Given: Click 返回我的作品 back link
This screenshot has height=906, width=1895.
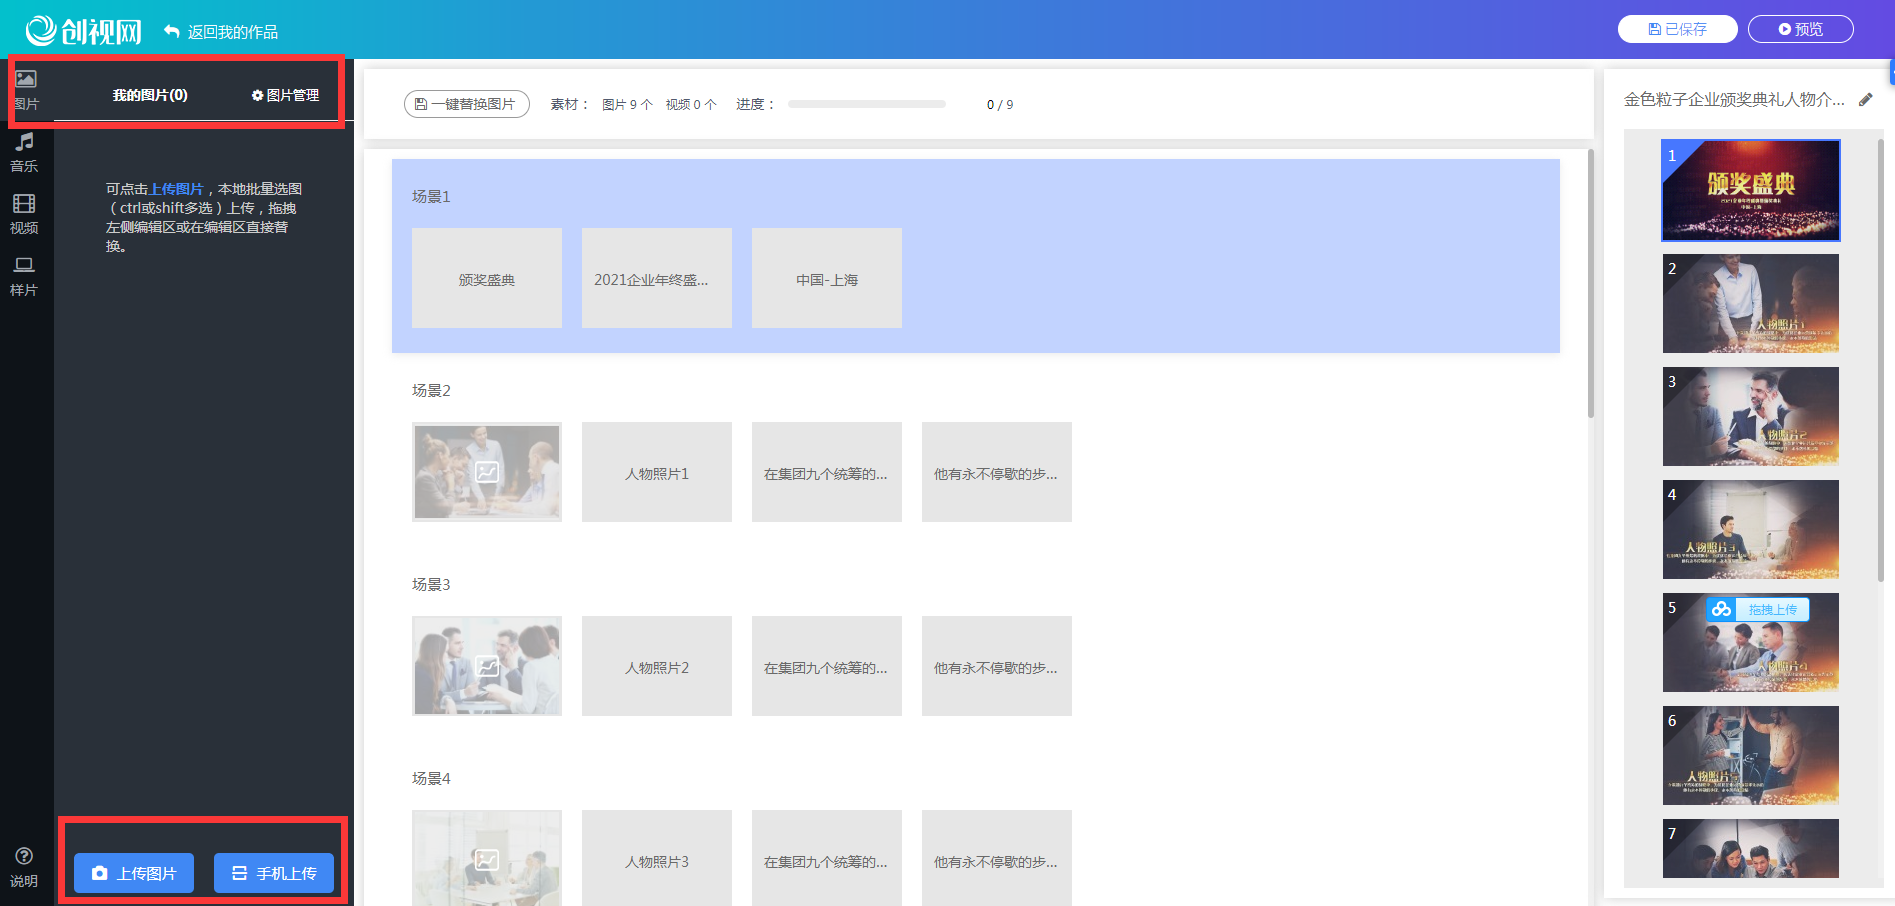Looking at the screenshot, I should (221, 32).
